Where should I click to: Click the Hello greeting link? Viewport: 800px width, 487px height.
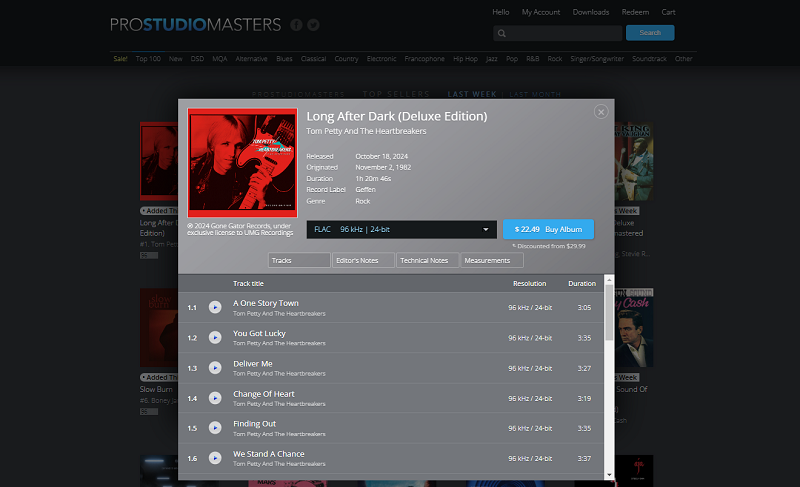coord(501,12)
